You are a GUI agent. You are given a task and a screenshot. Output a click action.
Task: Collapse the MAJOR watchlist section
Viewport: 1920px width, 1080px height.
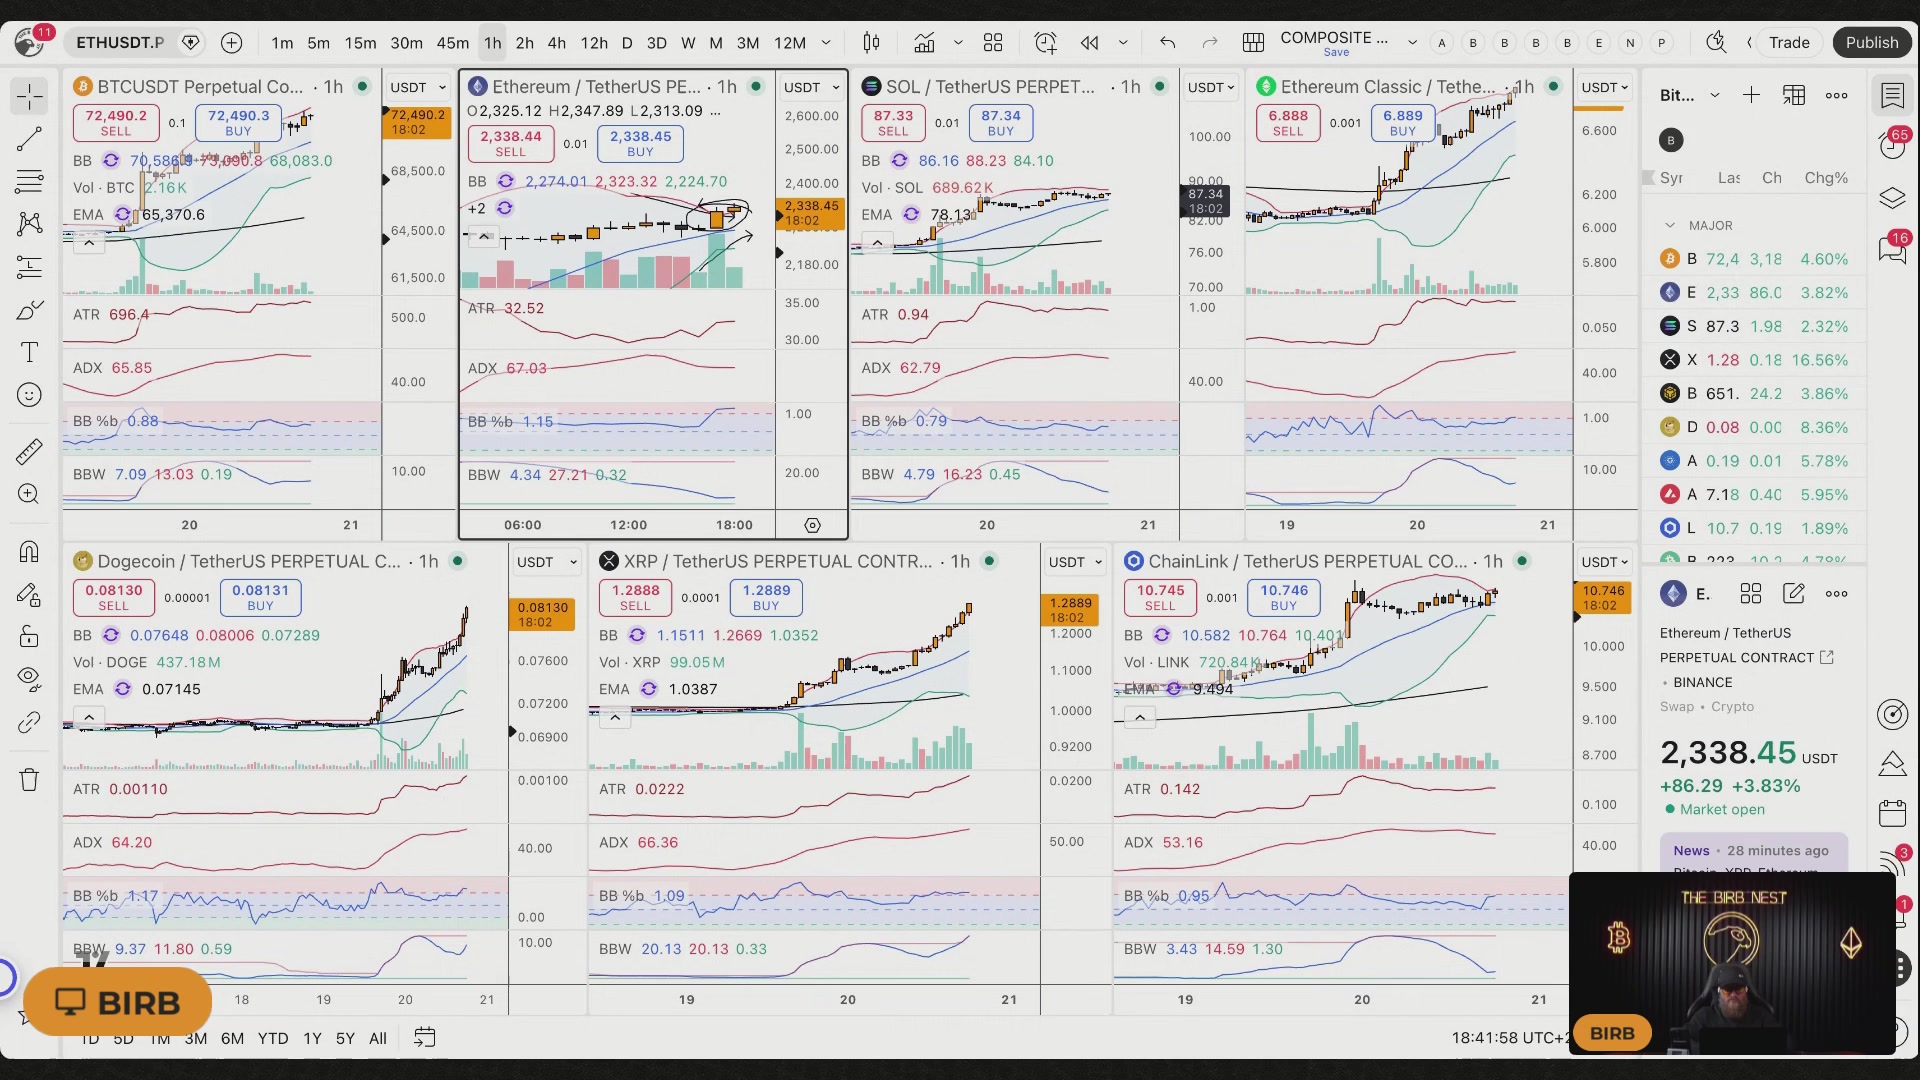point(1670,226)
